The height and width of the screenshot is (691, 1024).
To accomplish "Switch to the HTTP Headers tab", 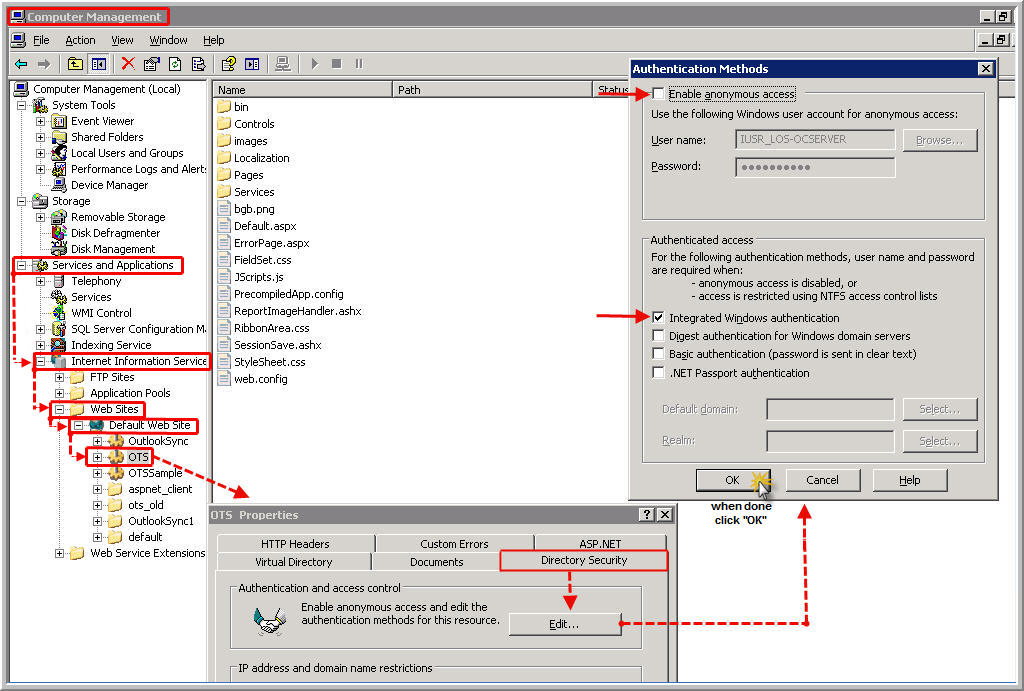I will tap(296, 543).
